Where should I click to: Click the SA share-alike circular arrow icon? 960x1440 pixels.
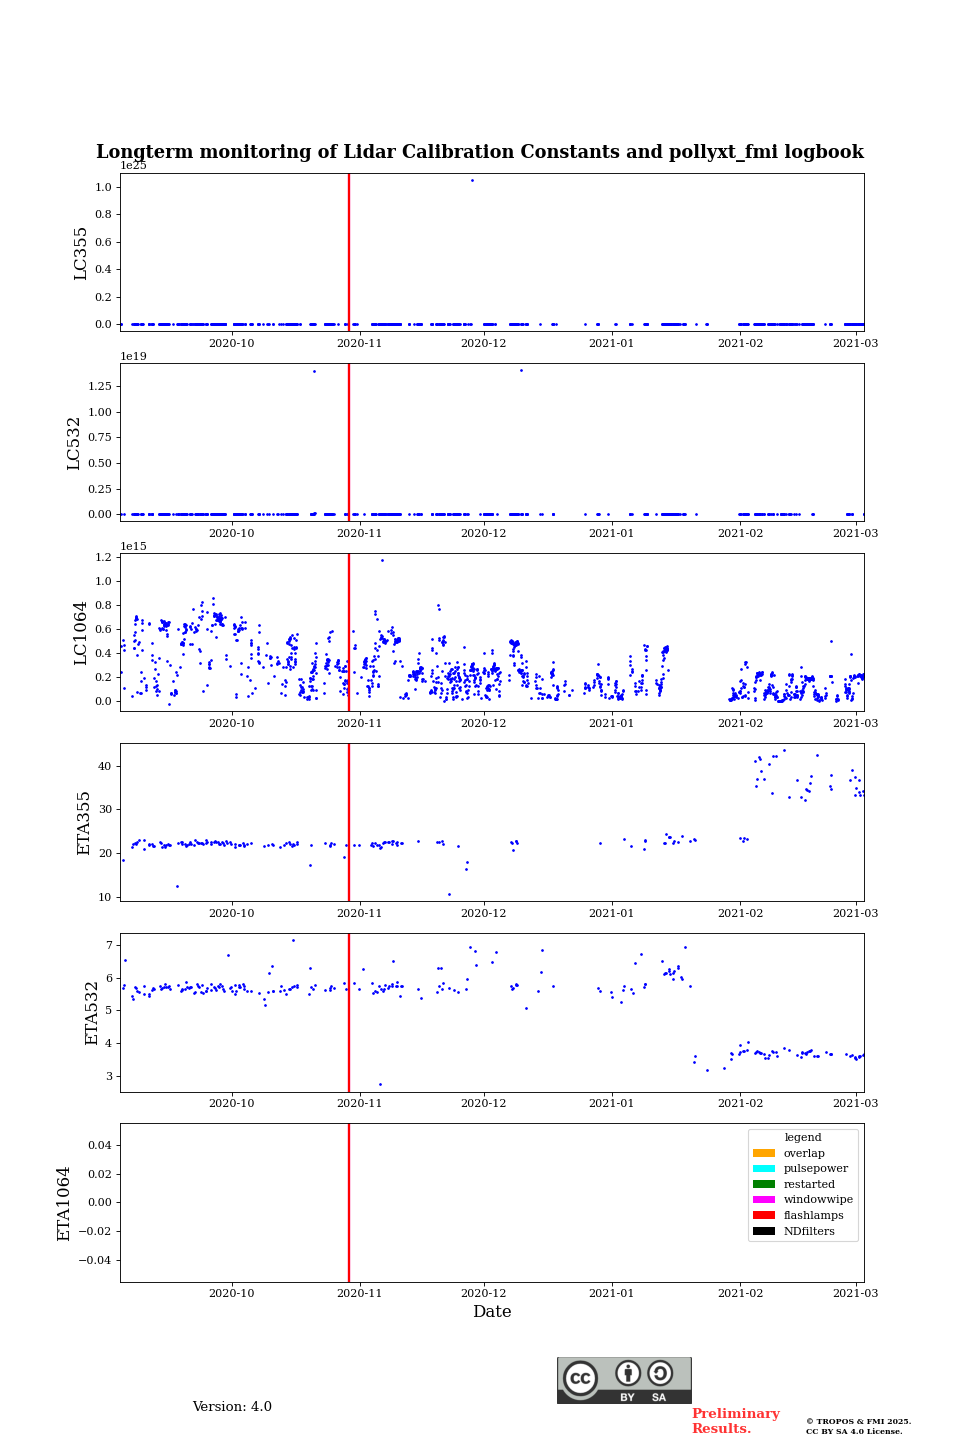(660, 1374)
